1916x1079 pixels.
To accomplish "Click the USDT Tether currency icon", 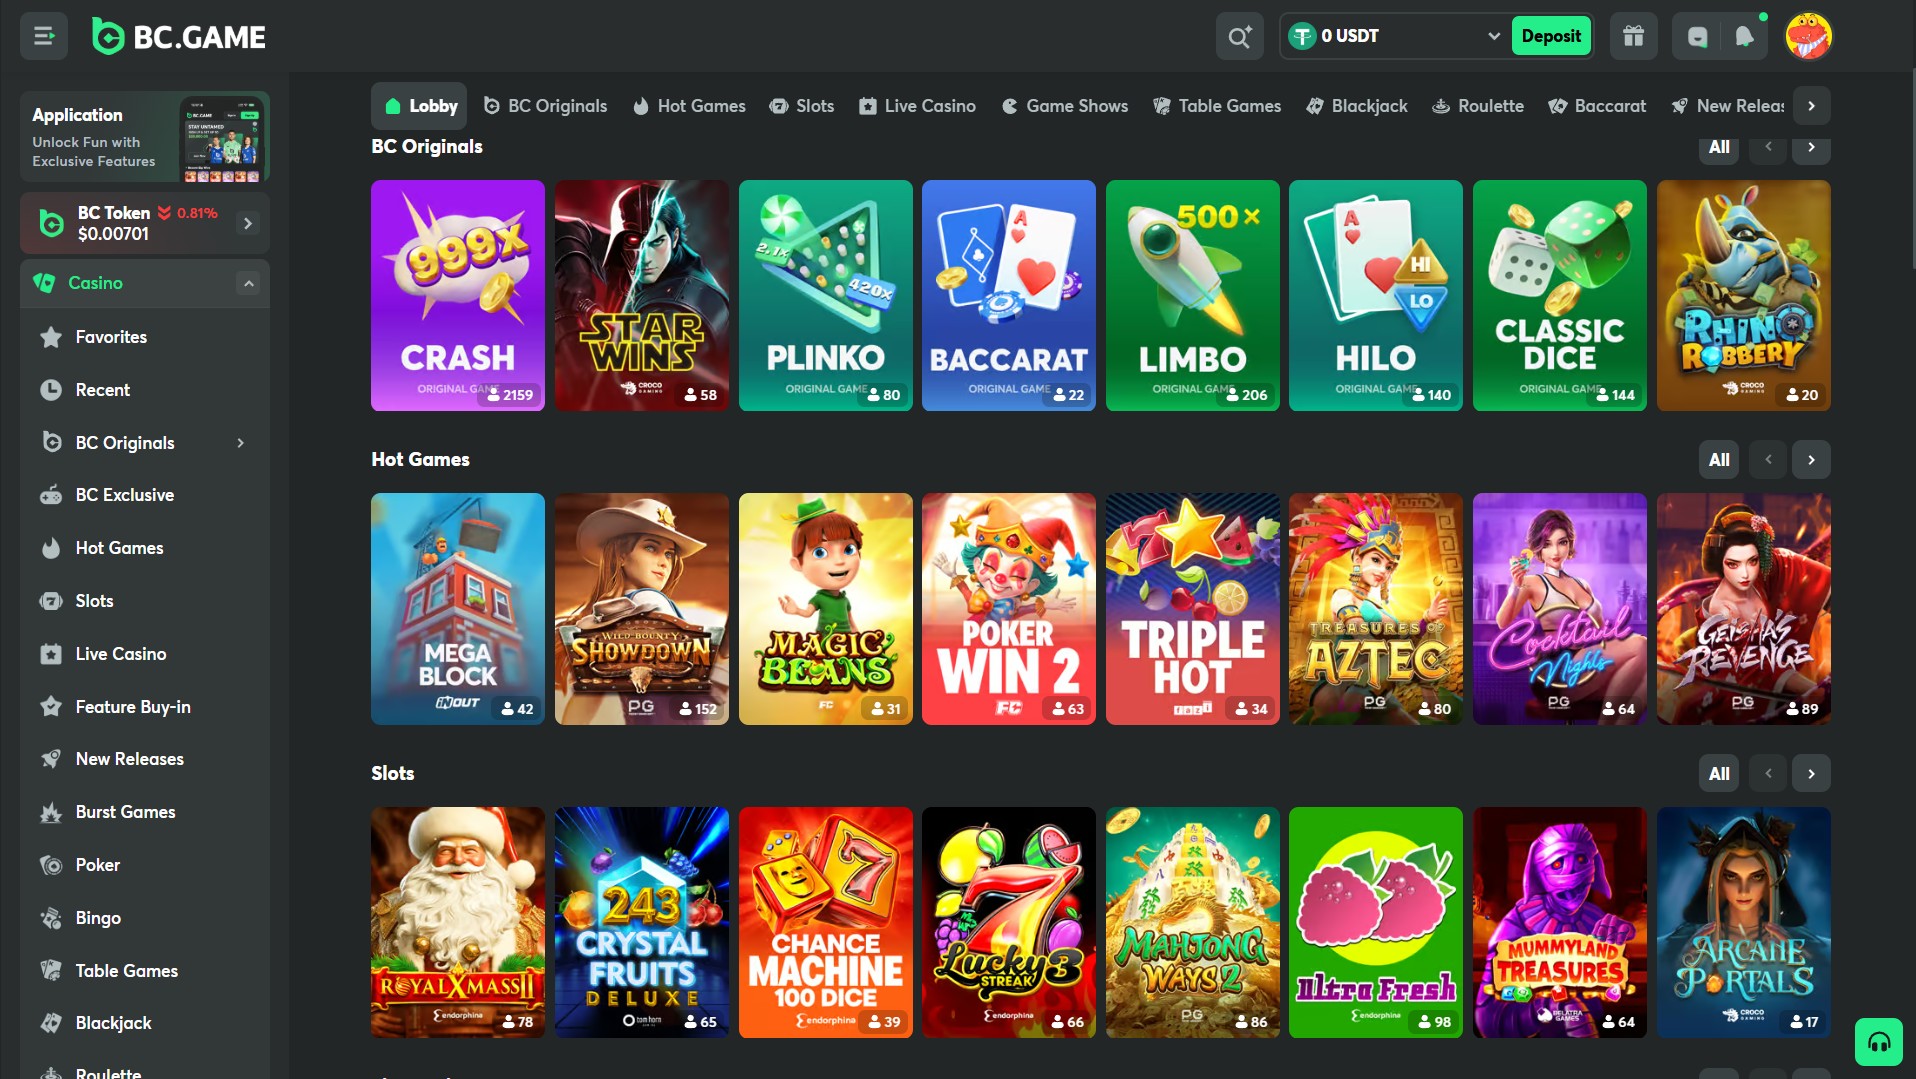I will coord(1302,36).
